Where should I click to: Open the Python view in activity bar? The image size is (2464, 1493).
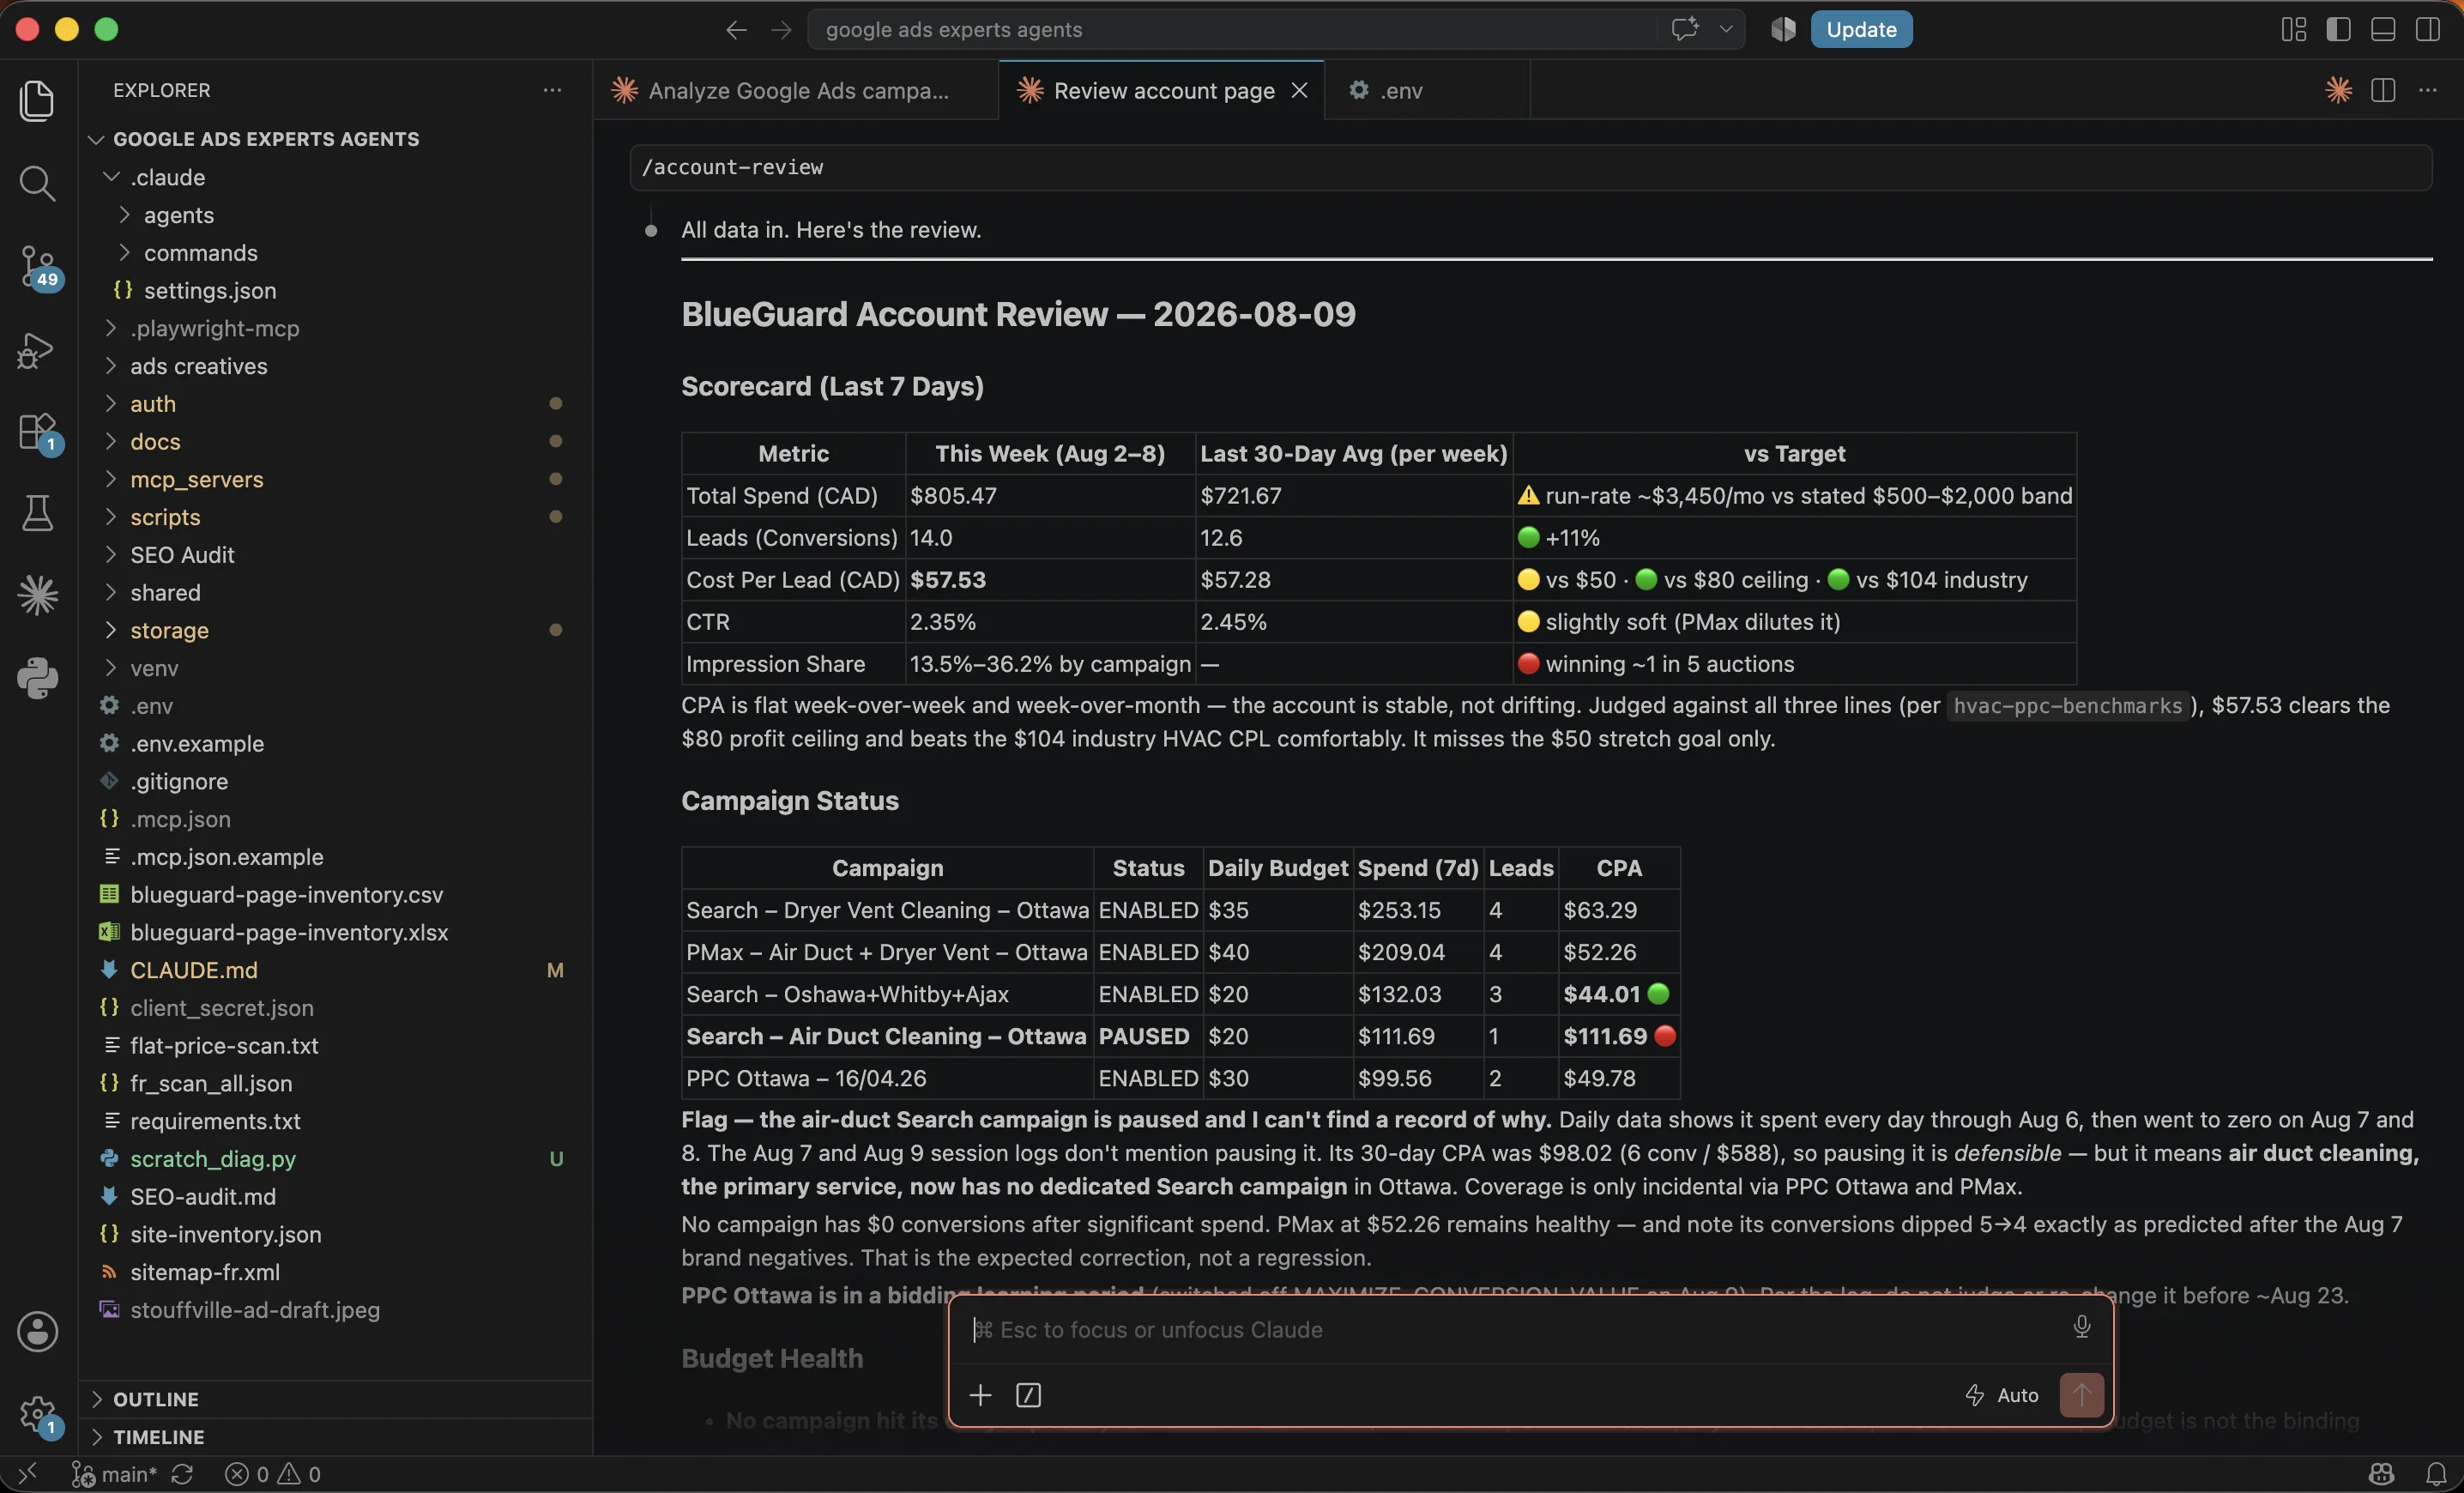(37, 678)
